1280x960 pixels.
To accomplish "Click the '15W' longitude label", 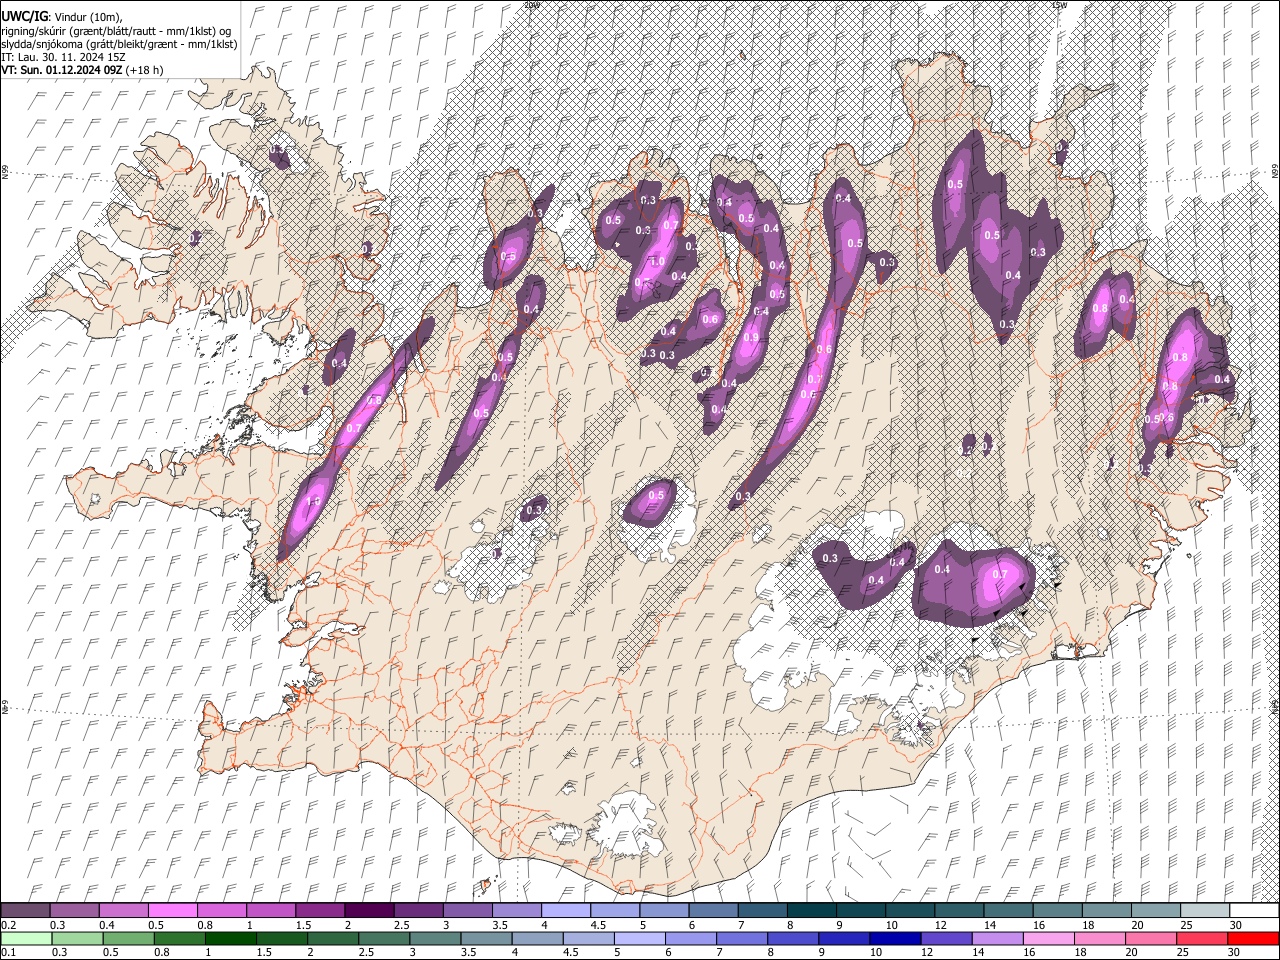I will 1060,4.
